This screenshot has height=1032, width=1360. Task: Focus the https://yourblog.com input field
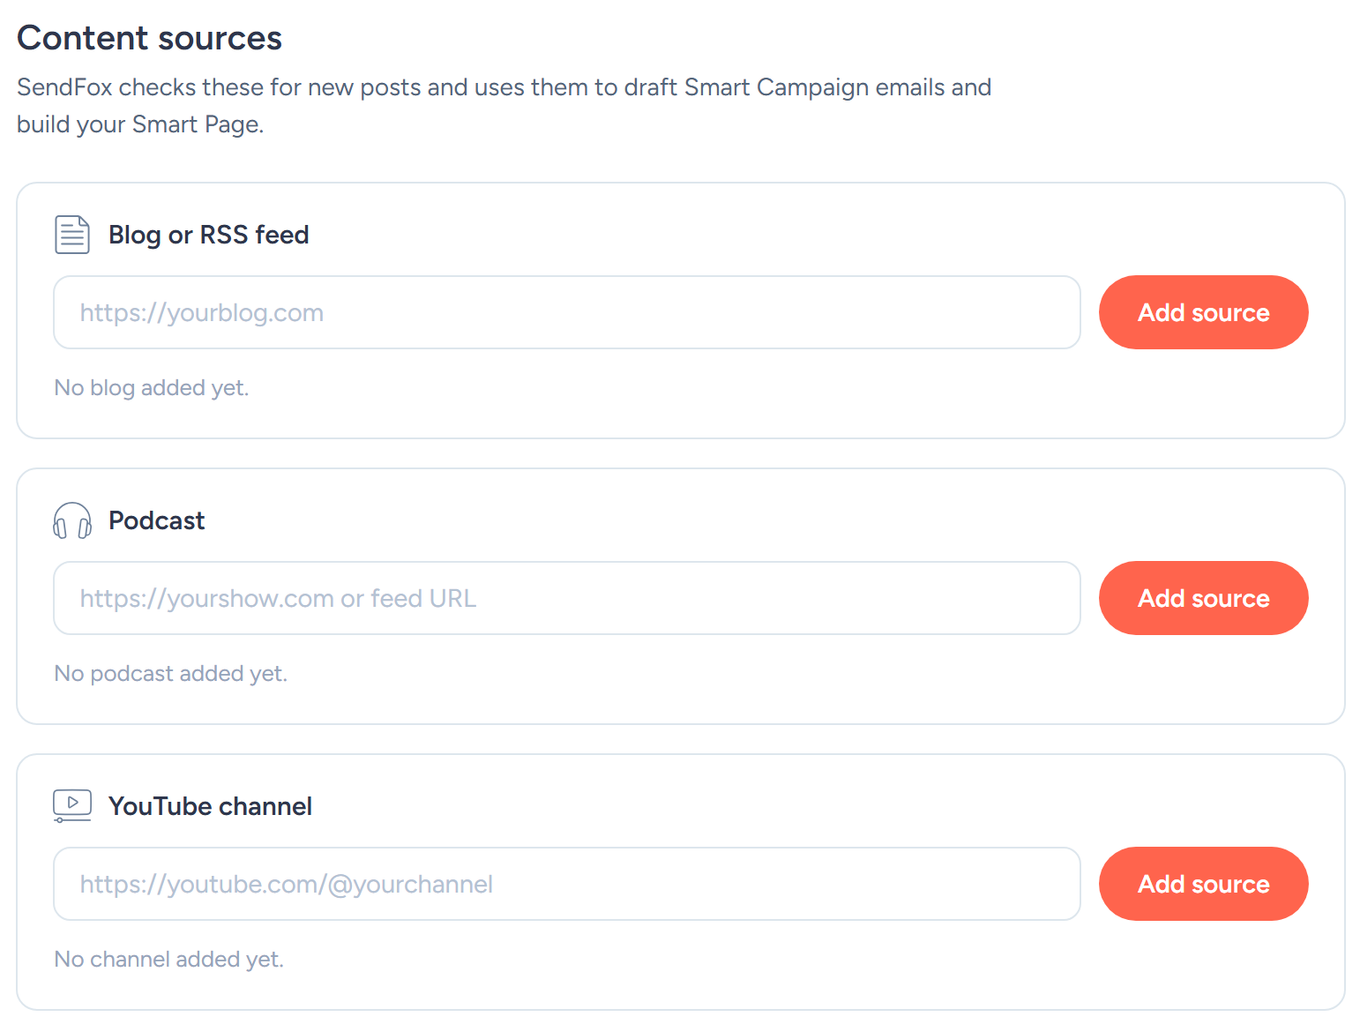point(567,312)
